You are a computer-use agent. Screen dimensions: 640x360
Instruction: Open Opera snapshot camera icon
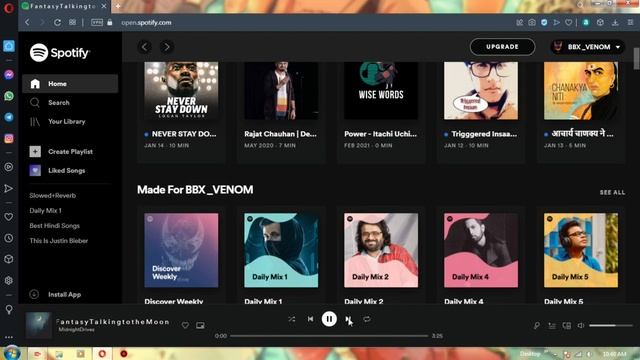point(531,22)
